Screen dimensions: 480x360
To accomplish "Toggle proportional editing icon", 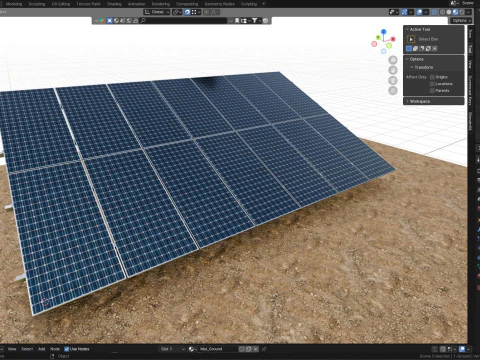I will tap(207, 12).
